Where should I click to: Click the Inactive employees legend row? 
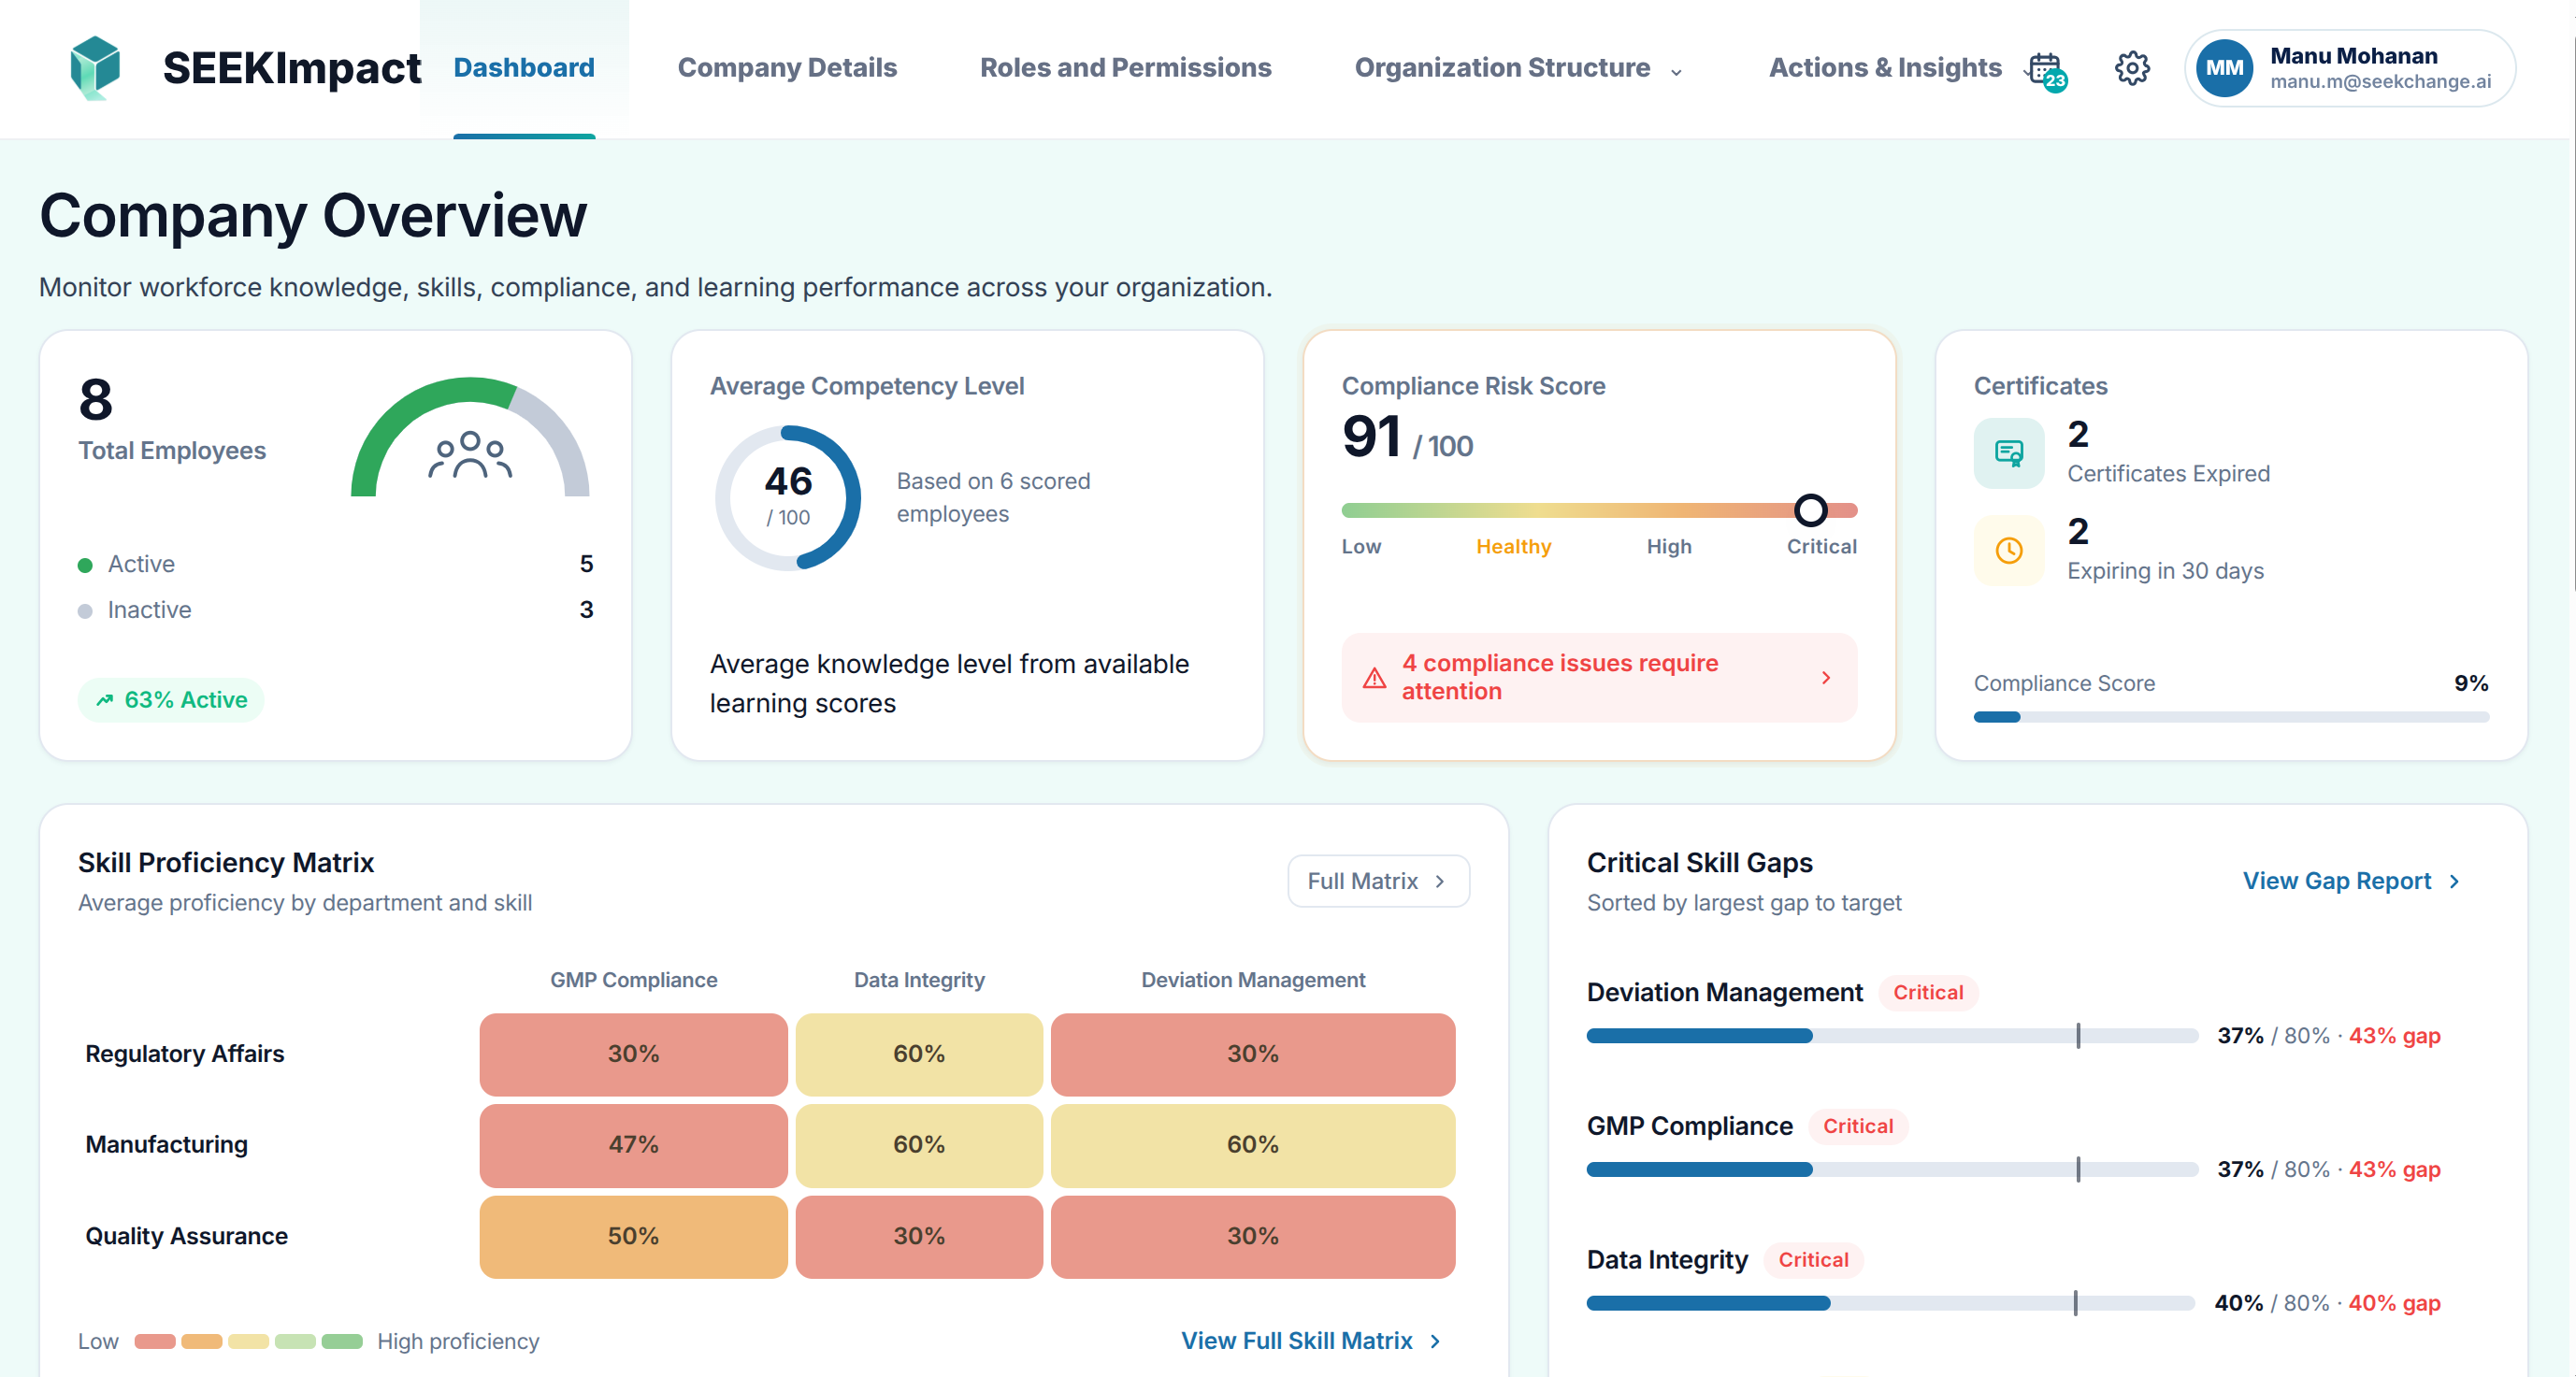(x=336, y=611)
